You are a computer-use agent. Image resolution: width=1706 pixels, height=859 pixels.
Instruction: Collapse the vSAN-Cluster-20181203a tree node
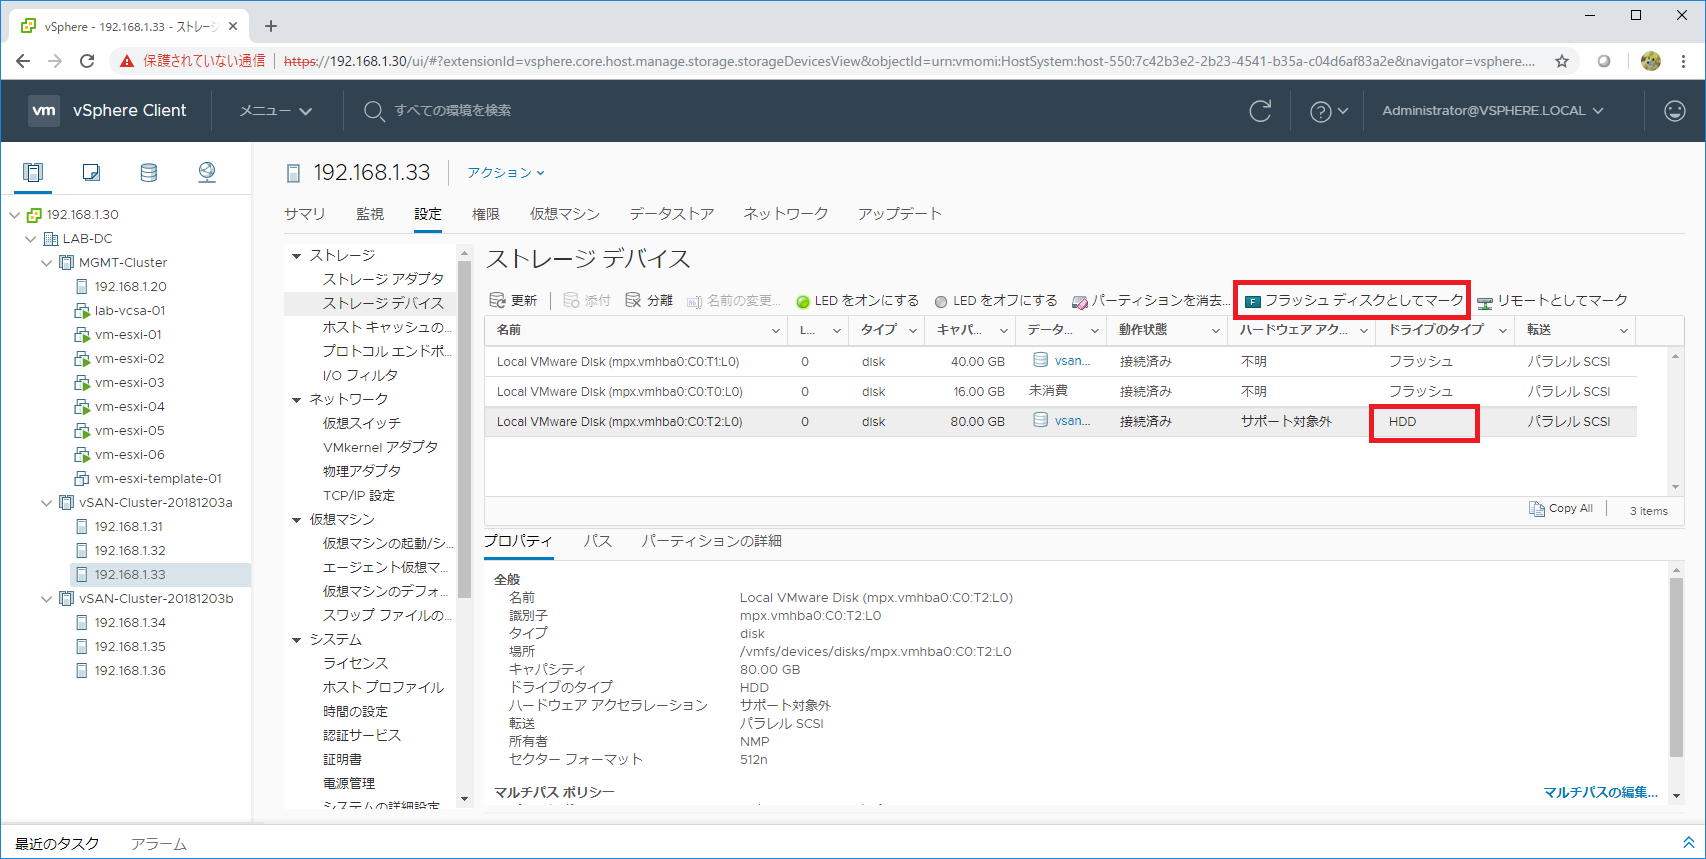tap(46, 503)
